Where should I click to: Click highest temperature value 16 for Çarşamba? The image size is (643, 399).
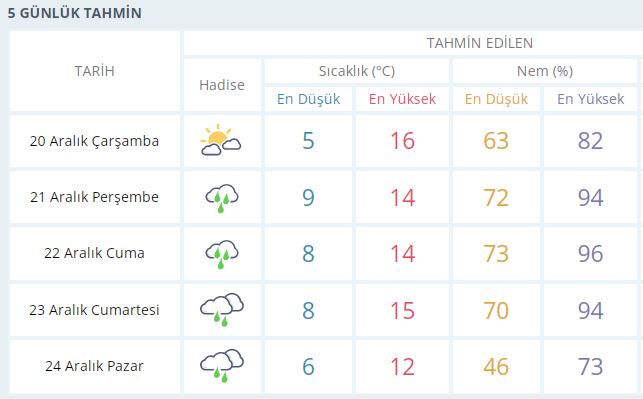pos(402,141)
